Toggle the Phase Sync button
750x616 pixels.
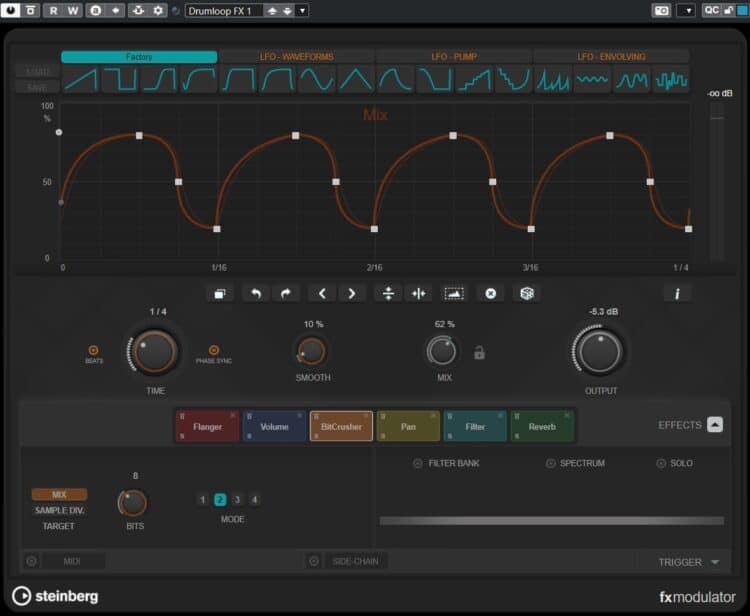(214, 351)
